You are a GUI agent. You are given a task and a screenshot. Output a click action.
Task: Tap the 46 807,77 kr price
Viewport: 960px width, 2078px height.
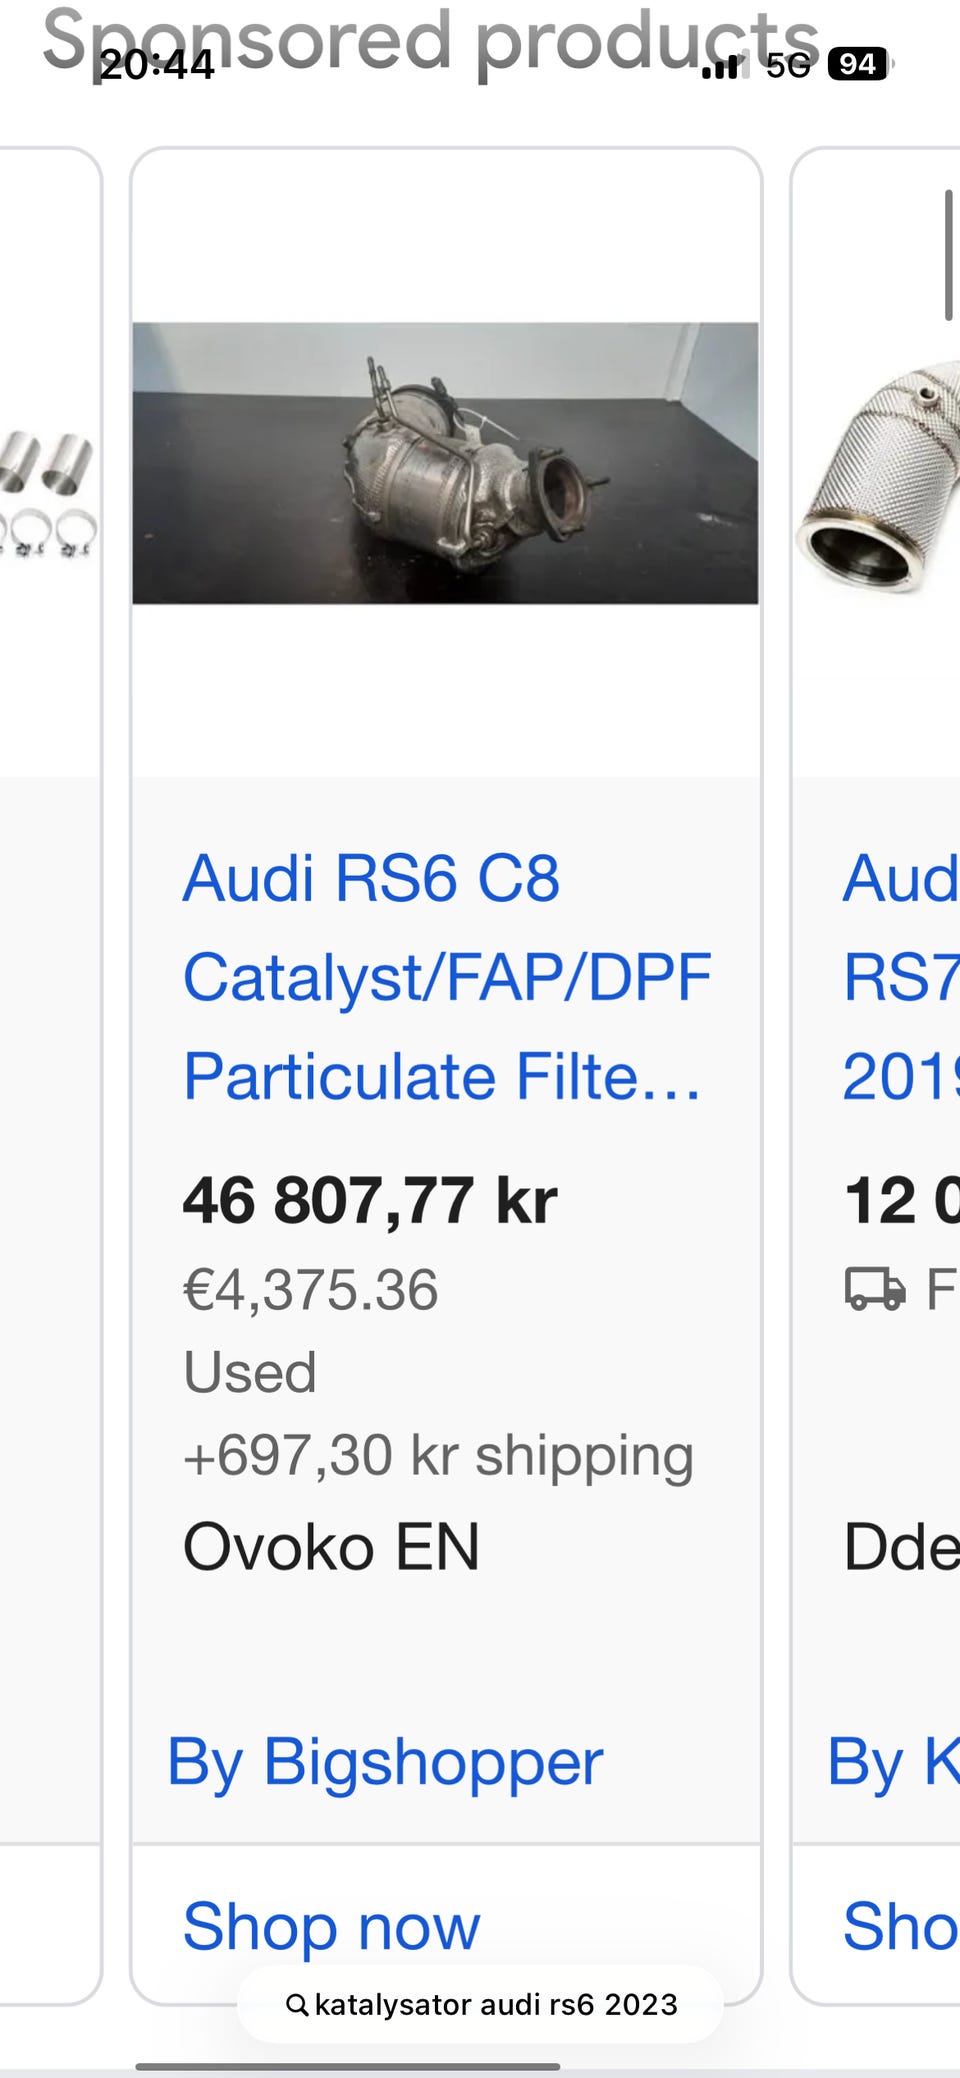[x=369, y=1200]
